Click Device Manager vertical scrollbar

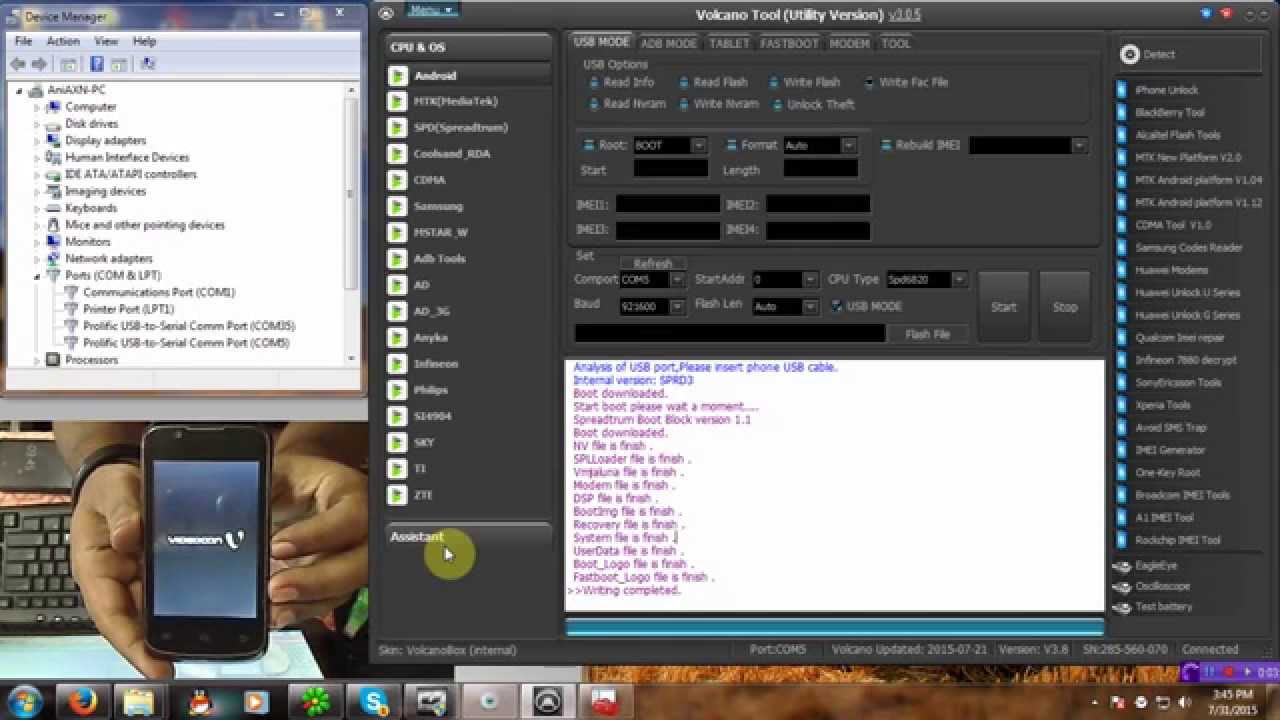[351, 225]
